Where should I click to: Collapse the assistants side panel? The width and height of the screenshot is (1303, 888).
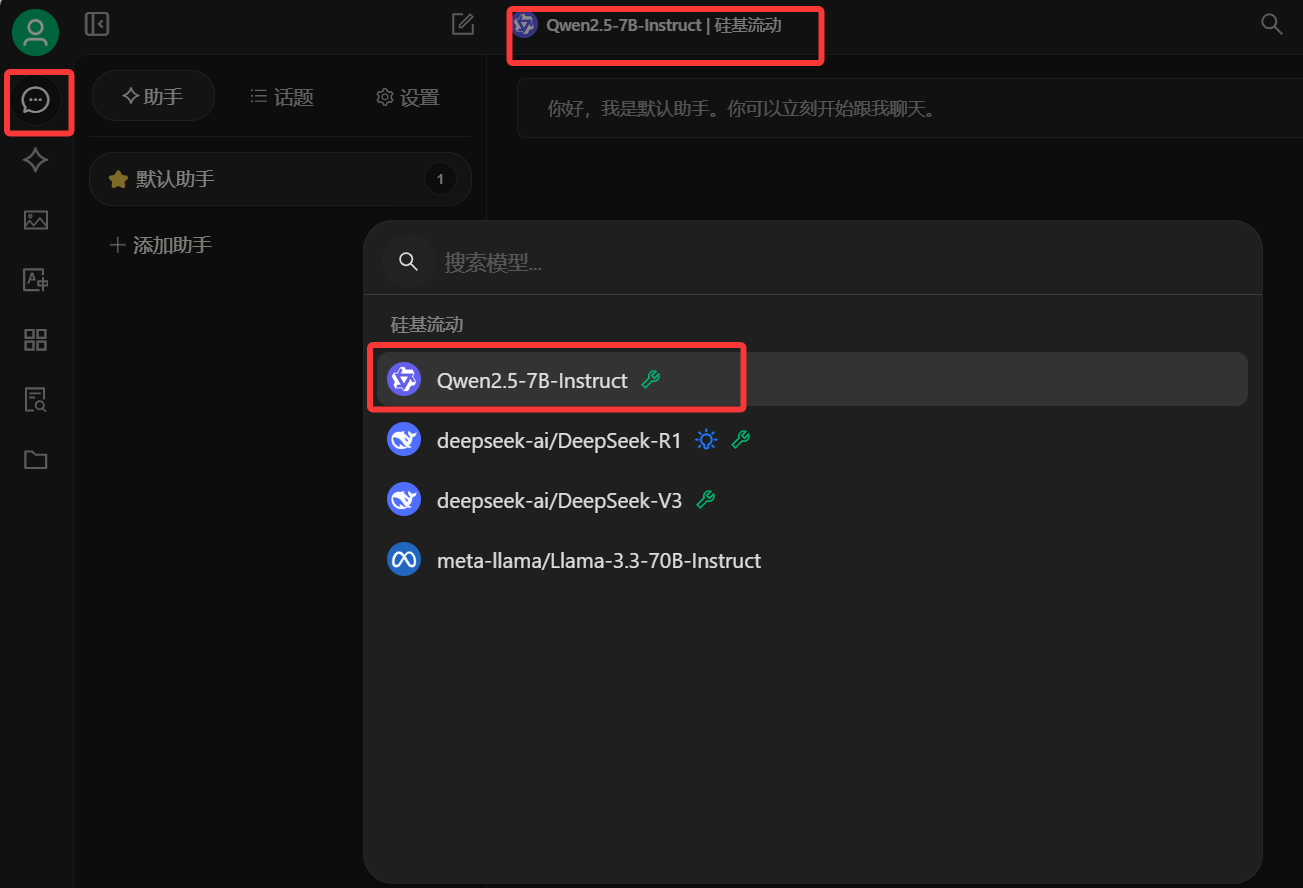(97, 24)
